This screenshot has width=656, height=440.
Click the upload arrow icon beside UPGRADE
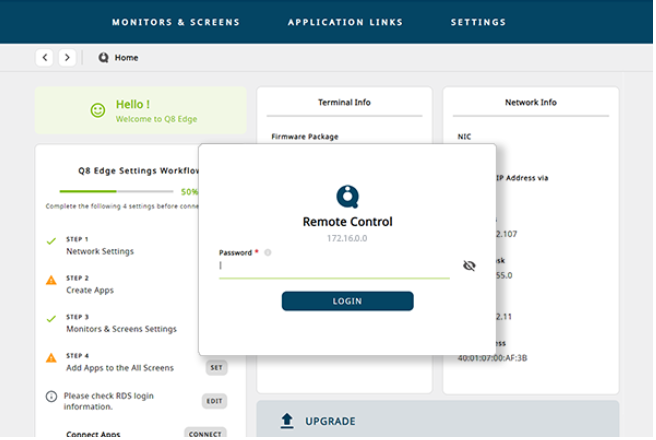[286, 421]
